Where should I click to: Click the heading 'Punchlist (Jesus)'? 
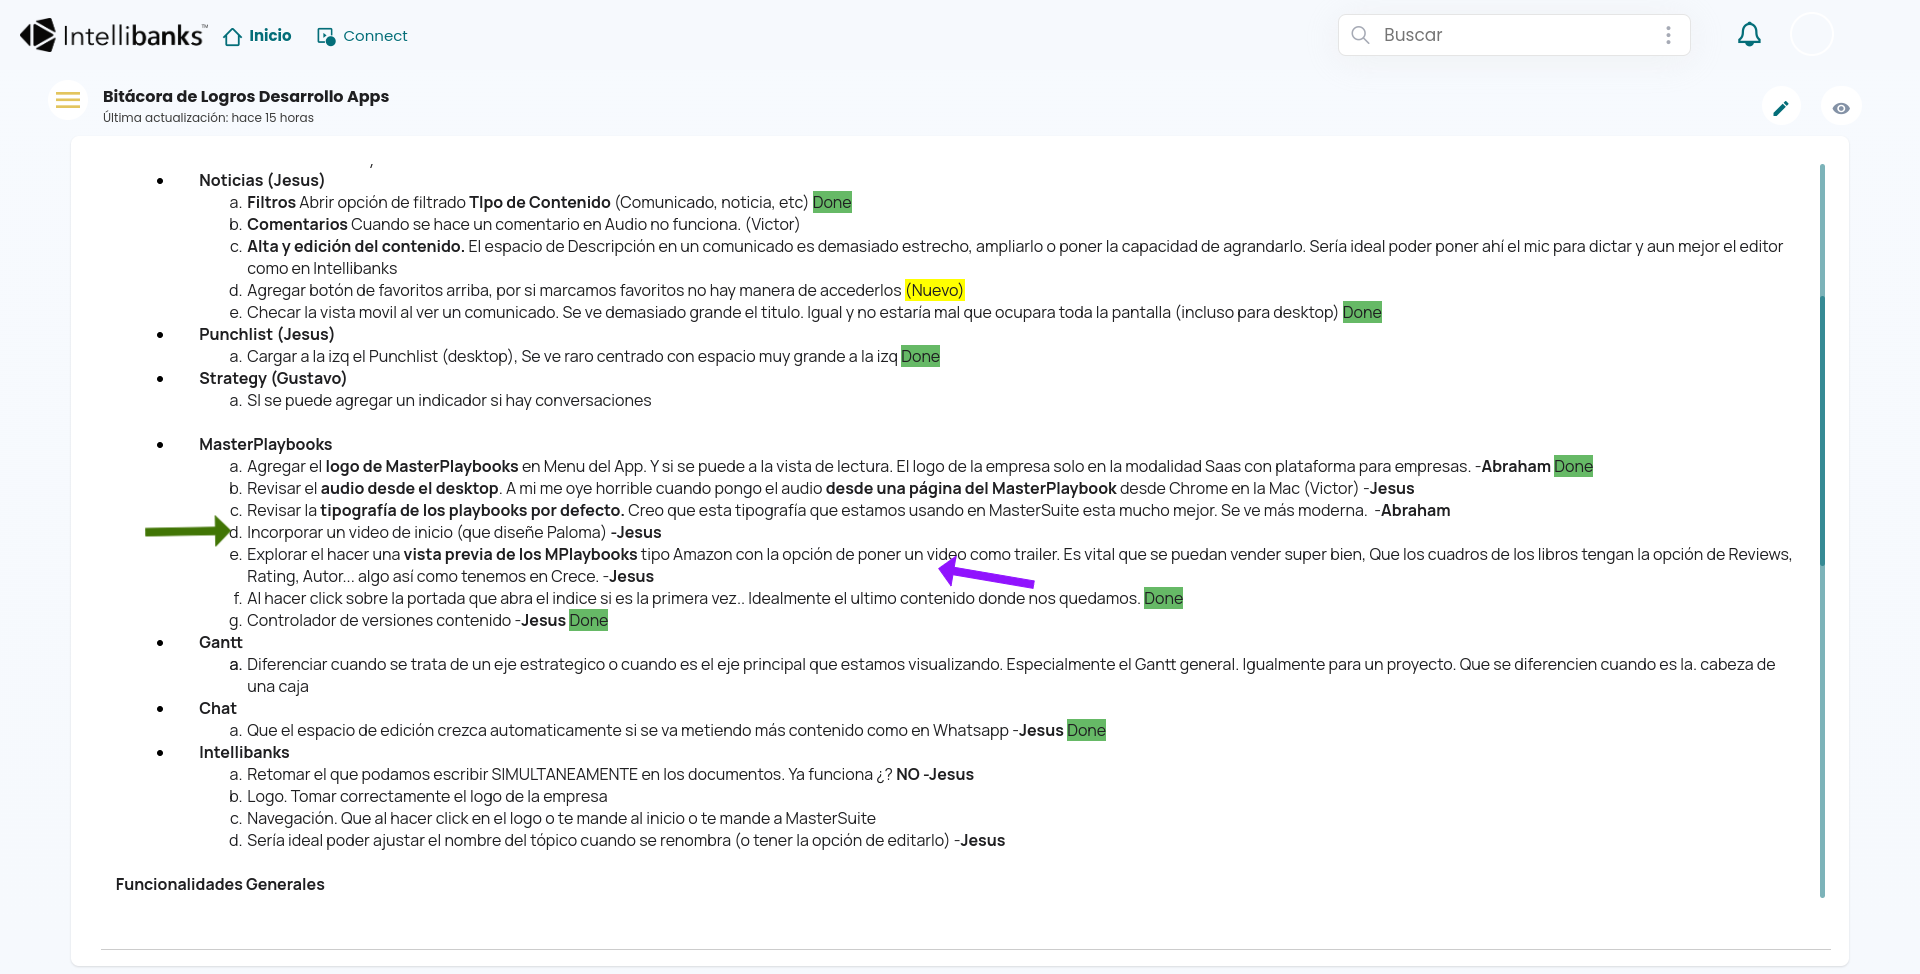click(x=267, y=334)
